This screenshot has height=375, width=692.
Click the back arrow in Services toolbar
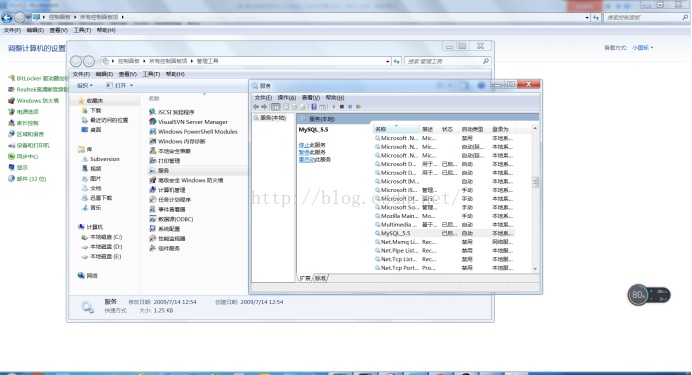coord(256,107)
